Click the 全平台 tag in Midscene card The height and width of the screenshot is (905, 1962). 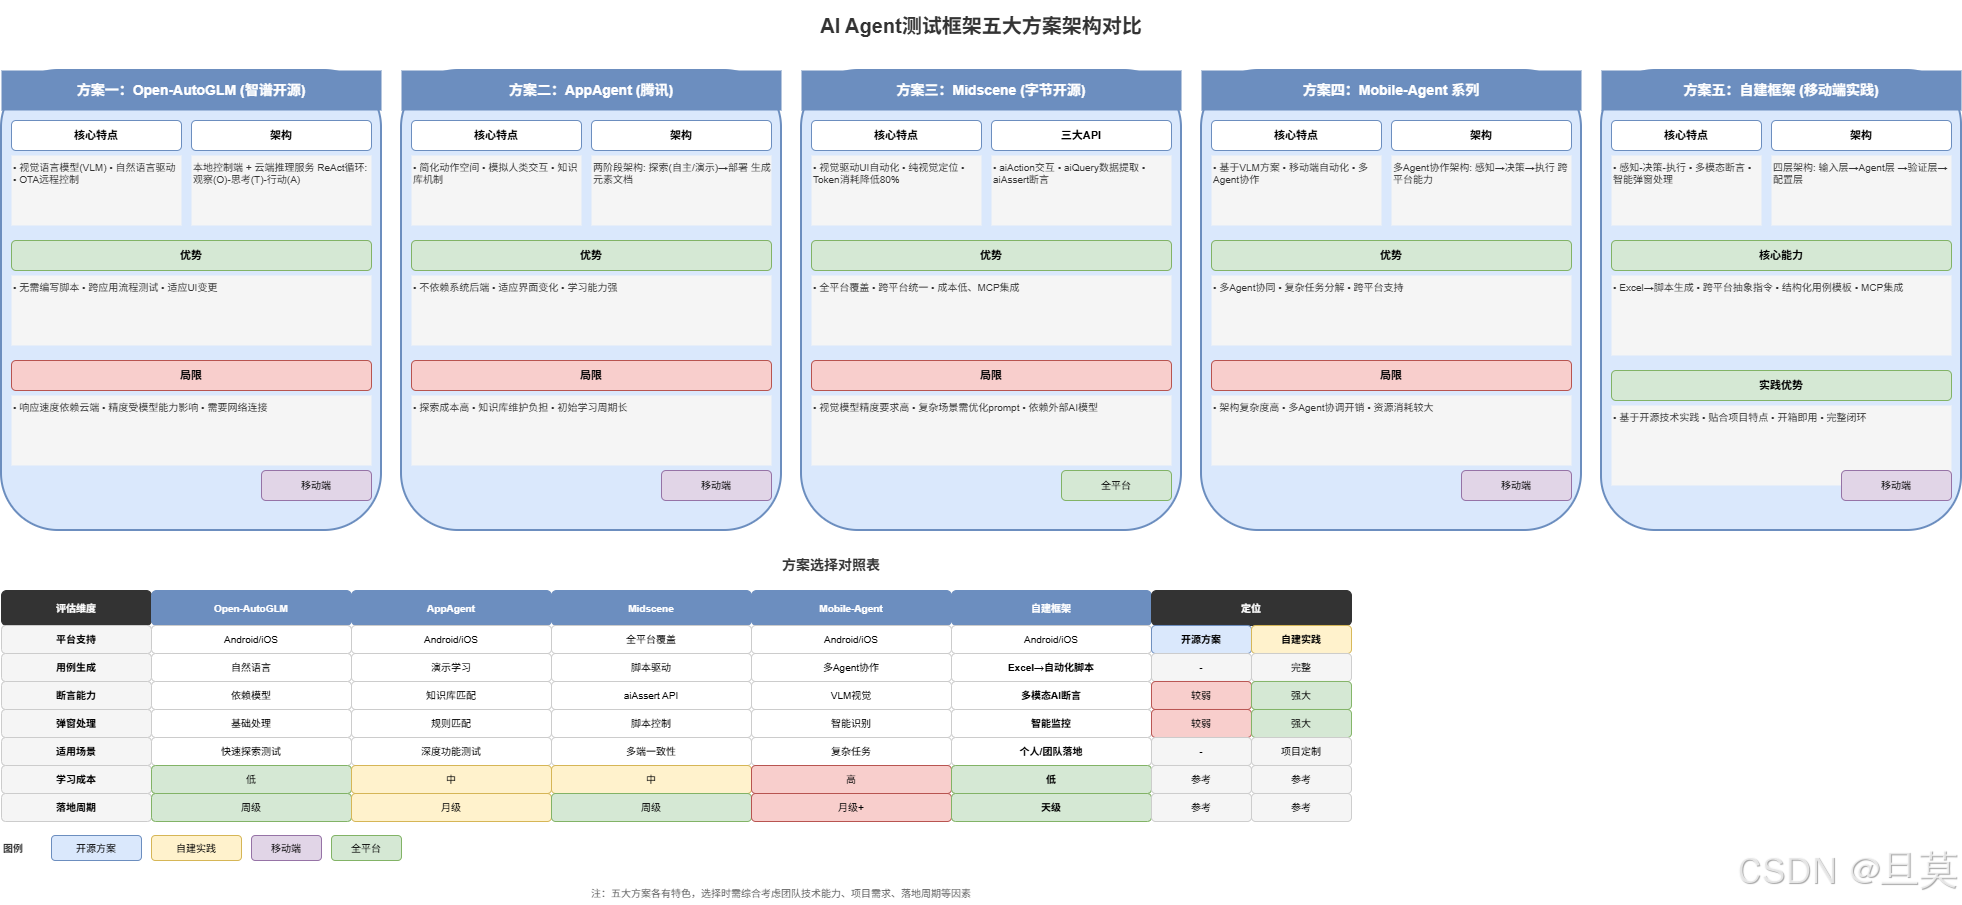pyautogui.click(x=1116, y=485)
